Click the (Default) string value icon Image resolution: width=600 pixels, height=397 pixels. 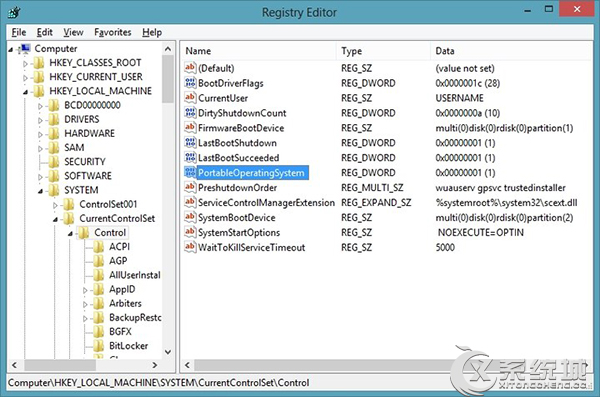coord(190,68)
